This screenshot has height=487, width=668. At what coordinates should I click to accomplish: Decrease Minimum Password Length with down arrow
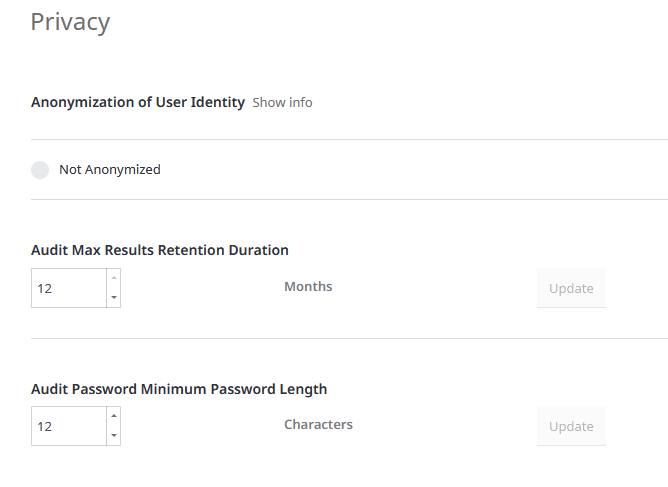113,436
